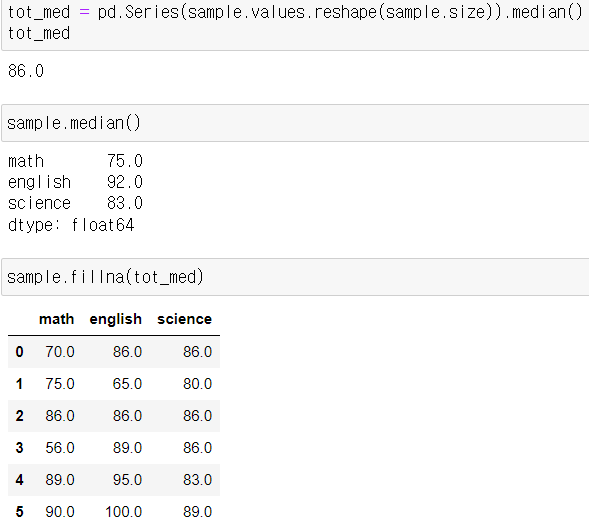Viewport: 589px width, 529px height.
Task: Click the second line tot_med in first cell
Action: click(x=39, y=33)
